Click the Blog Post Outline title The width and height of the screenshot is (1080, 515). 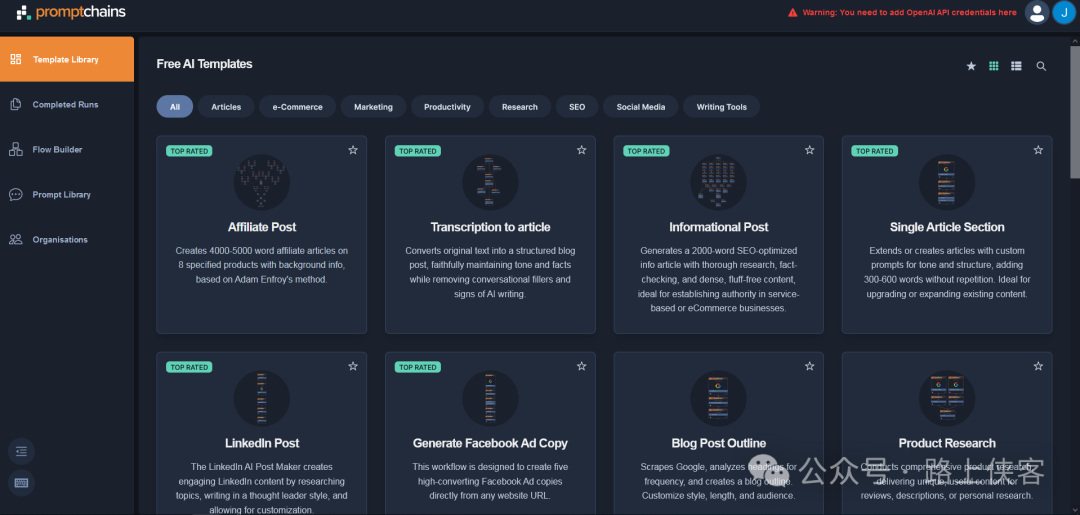(x=718, y=443)
